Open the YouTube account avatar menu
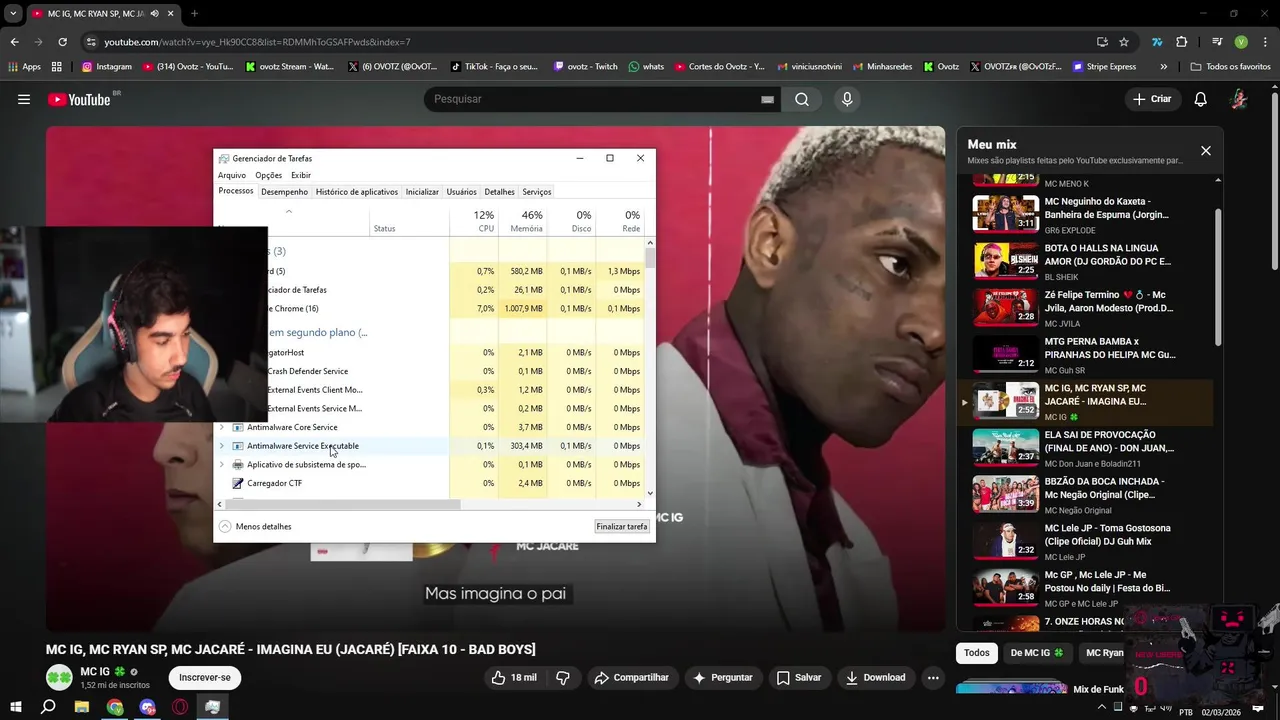Image resolution: width=1280 pixels, height=720 pixels. pos(1239,99)
